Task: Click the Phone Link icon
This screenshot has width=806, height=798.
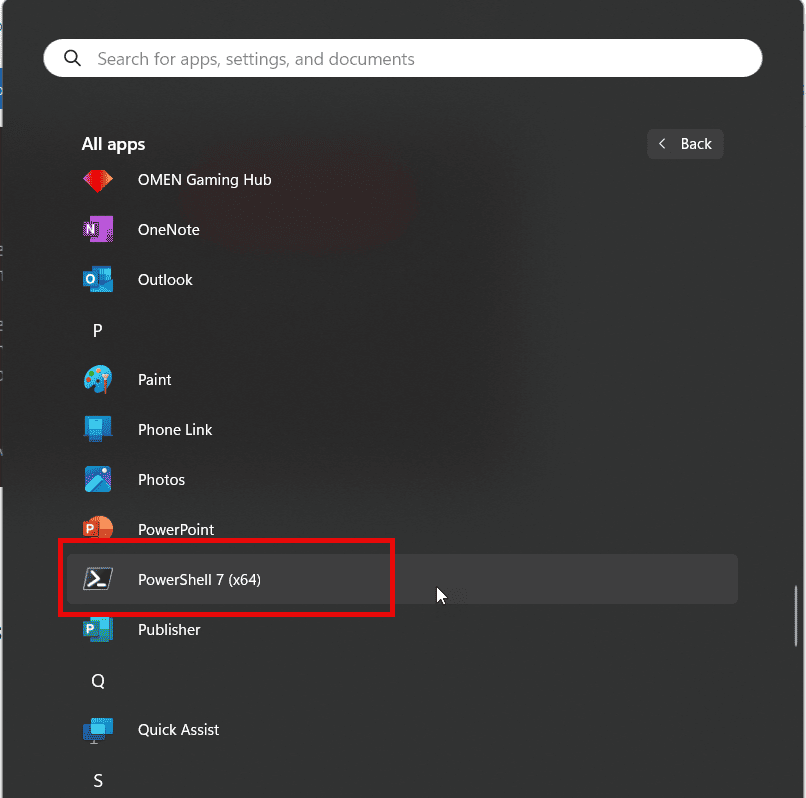Action: 98,429
